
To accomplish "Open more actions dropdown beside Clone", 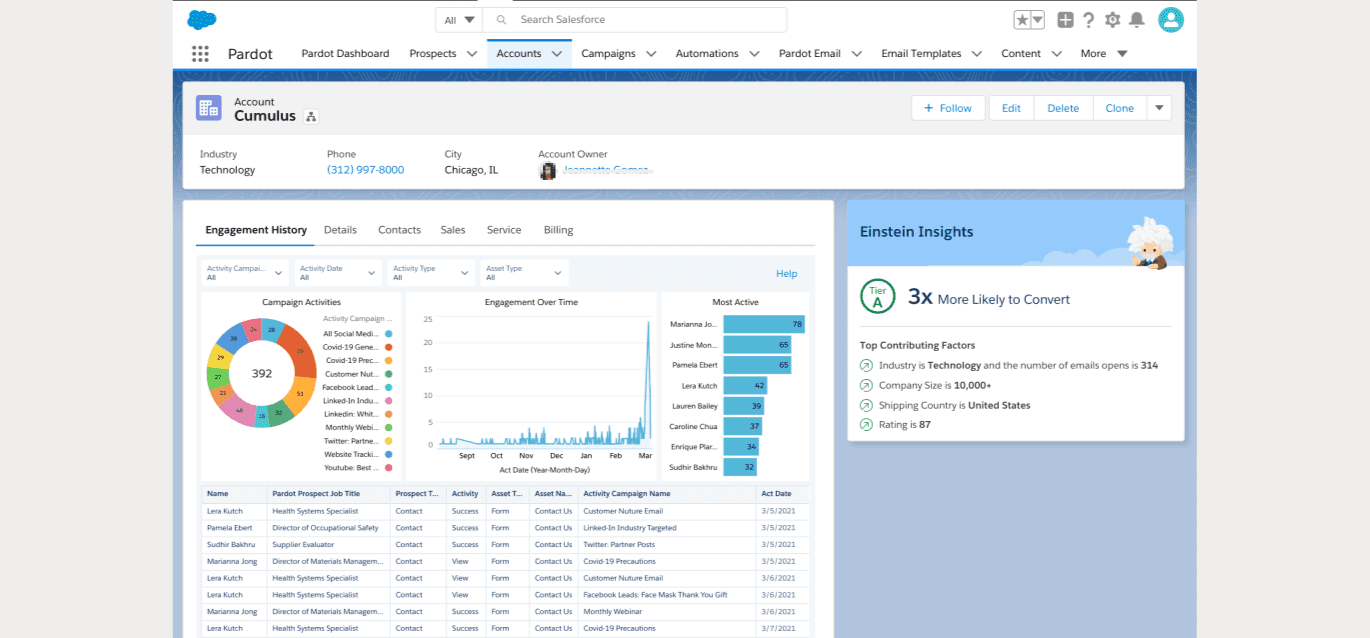I will click(x=1159, y=108).
